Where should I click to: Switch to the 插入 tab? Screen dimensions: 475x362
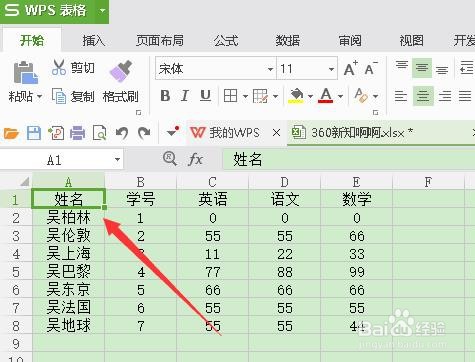pyautogui.click(x=94, y=41)
